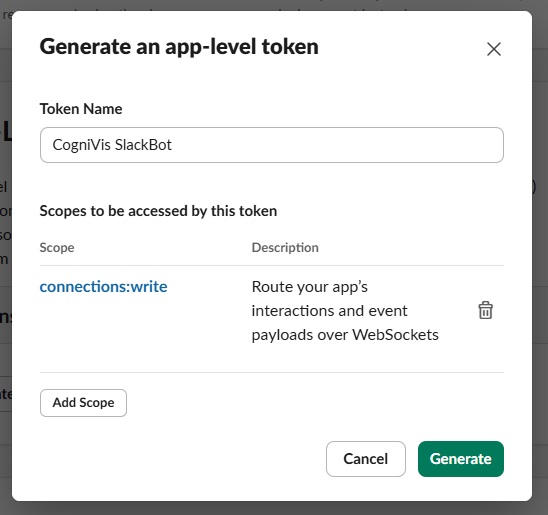548x515 pixels.
Task: Cancel the token generation
Action: (x=366, y=459)
